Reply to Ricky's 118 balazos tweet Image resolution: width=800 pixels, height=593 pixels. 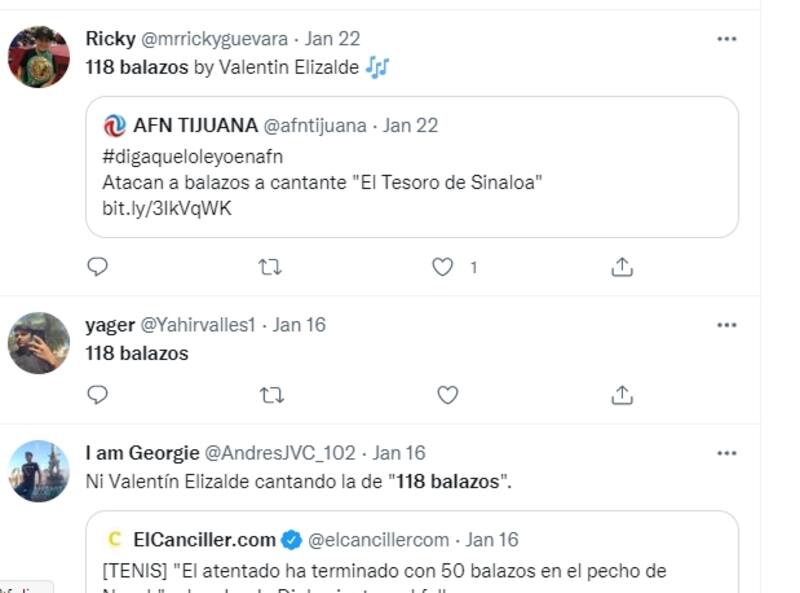[97, 267]
